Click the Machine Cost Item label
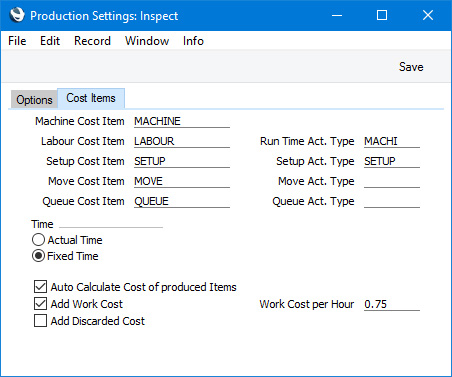Image resolution: width=452 pixels, height=377 pixels. 80,121
